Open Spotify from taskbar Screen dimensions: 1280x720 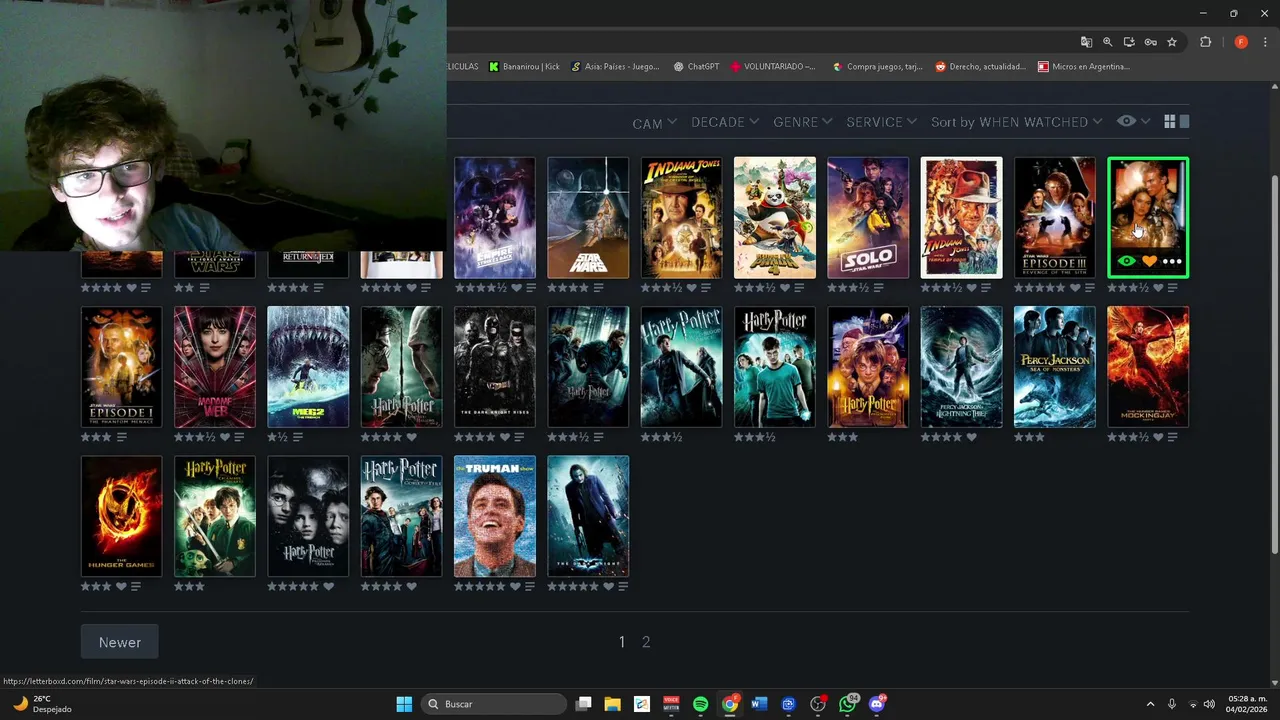(x=700, y=704)
